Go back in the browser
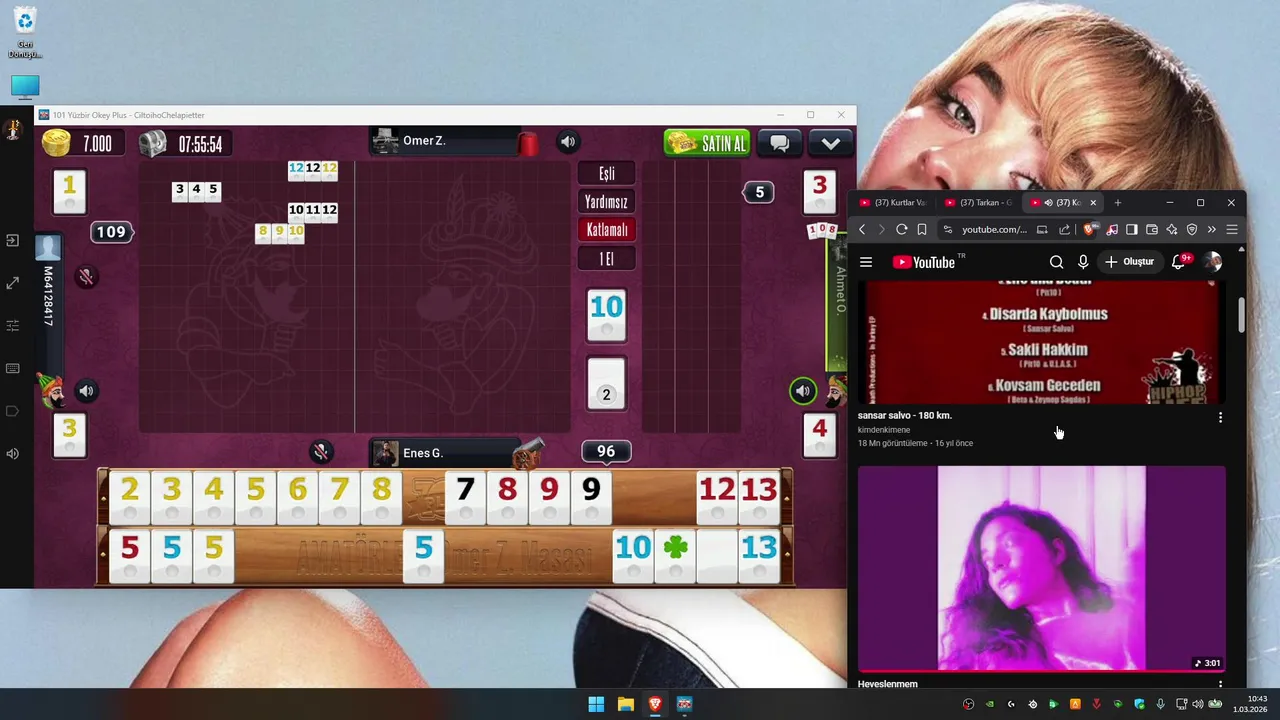The height and width of the screenshot is (720, 1280). pyautogui.click(x=862, y=230)
